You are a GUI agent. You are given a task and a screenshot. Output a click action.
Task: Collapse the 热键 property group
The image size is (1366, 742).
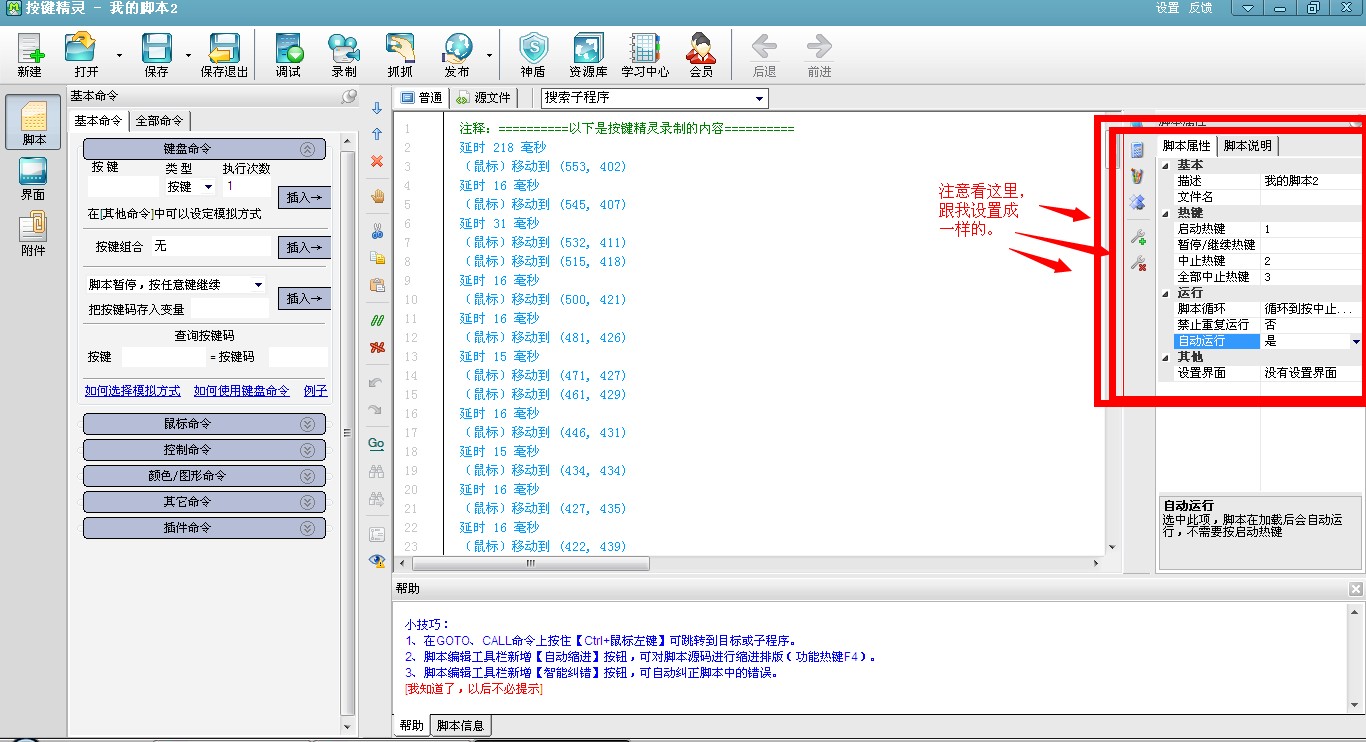[x=1165, y=213]
